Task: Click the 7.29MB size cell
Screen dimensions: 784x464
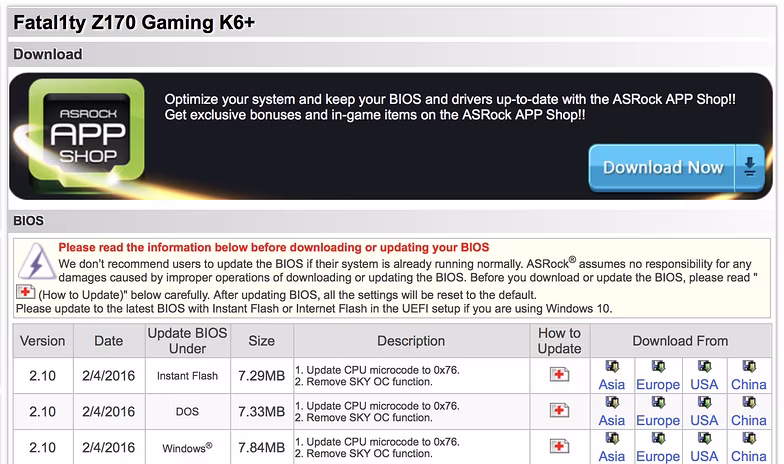Action: point(262,376)
